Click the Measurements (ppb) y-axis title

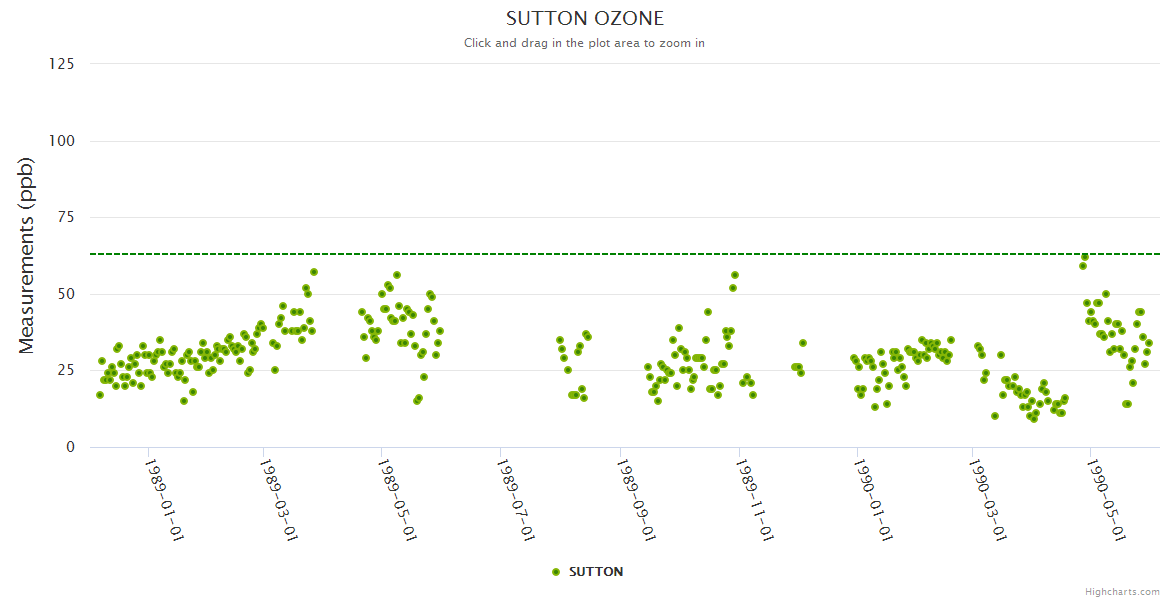tap(27, 255)
